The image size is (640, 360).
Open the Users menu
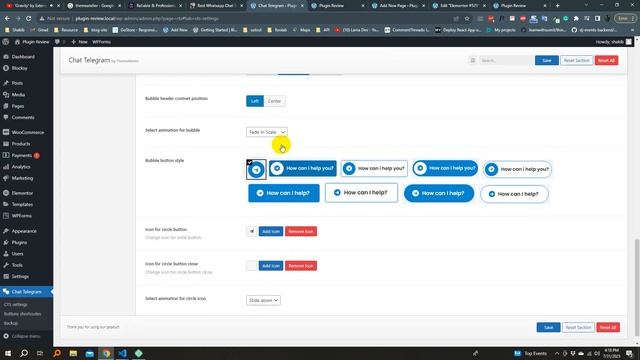click(17, 253)
